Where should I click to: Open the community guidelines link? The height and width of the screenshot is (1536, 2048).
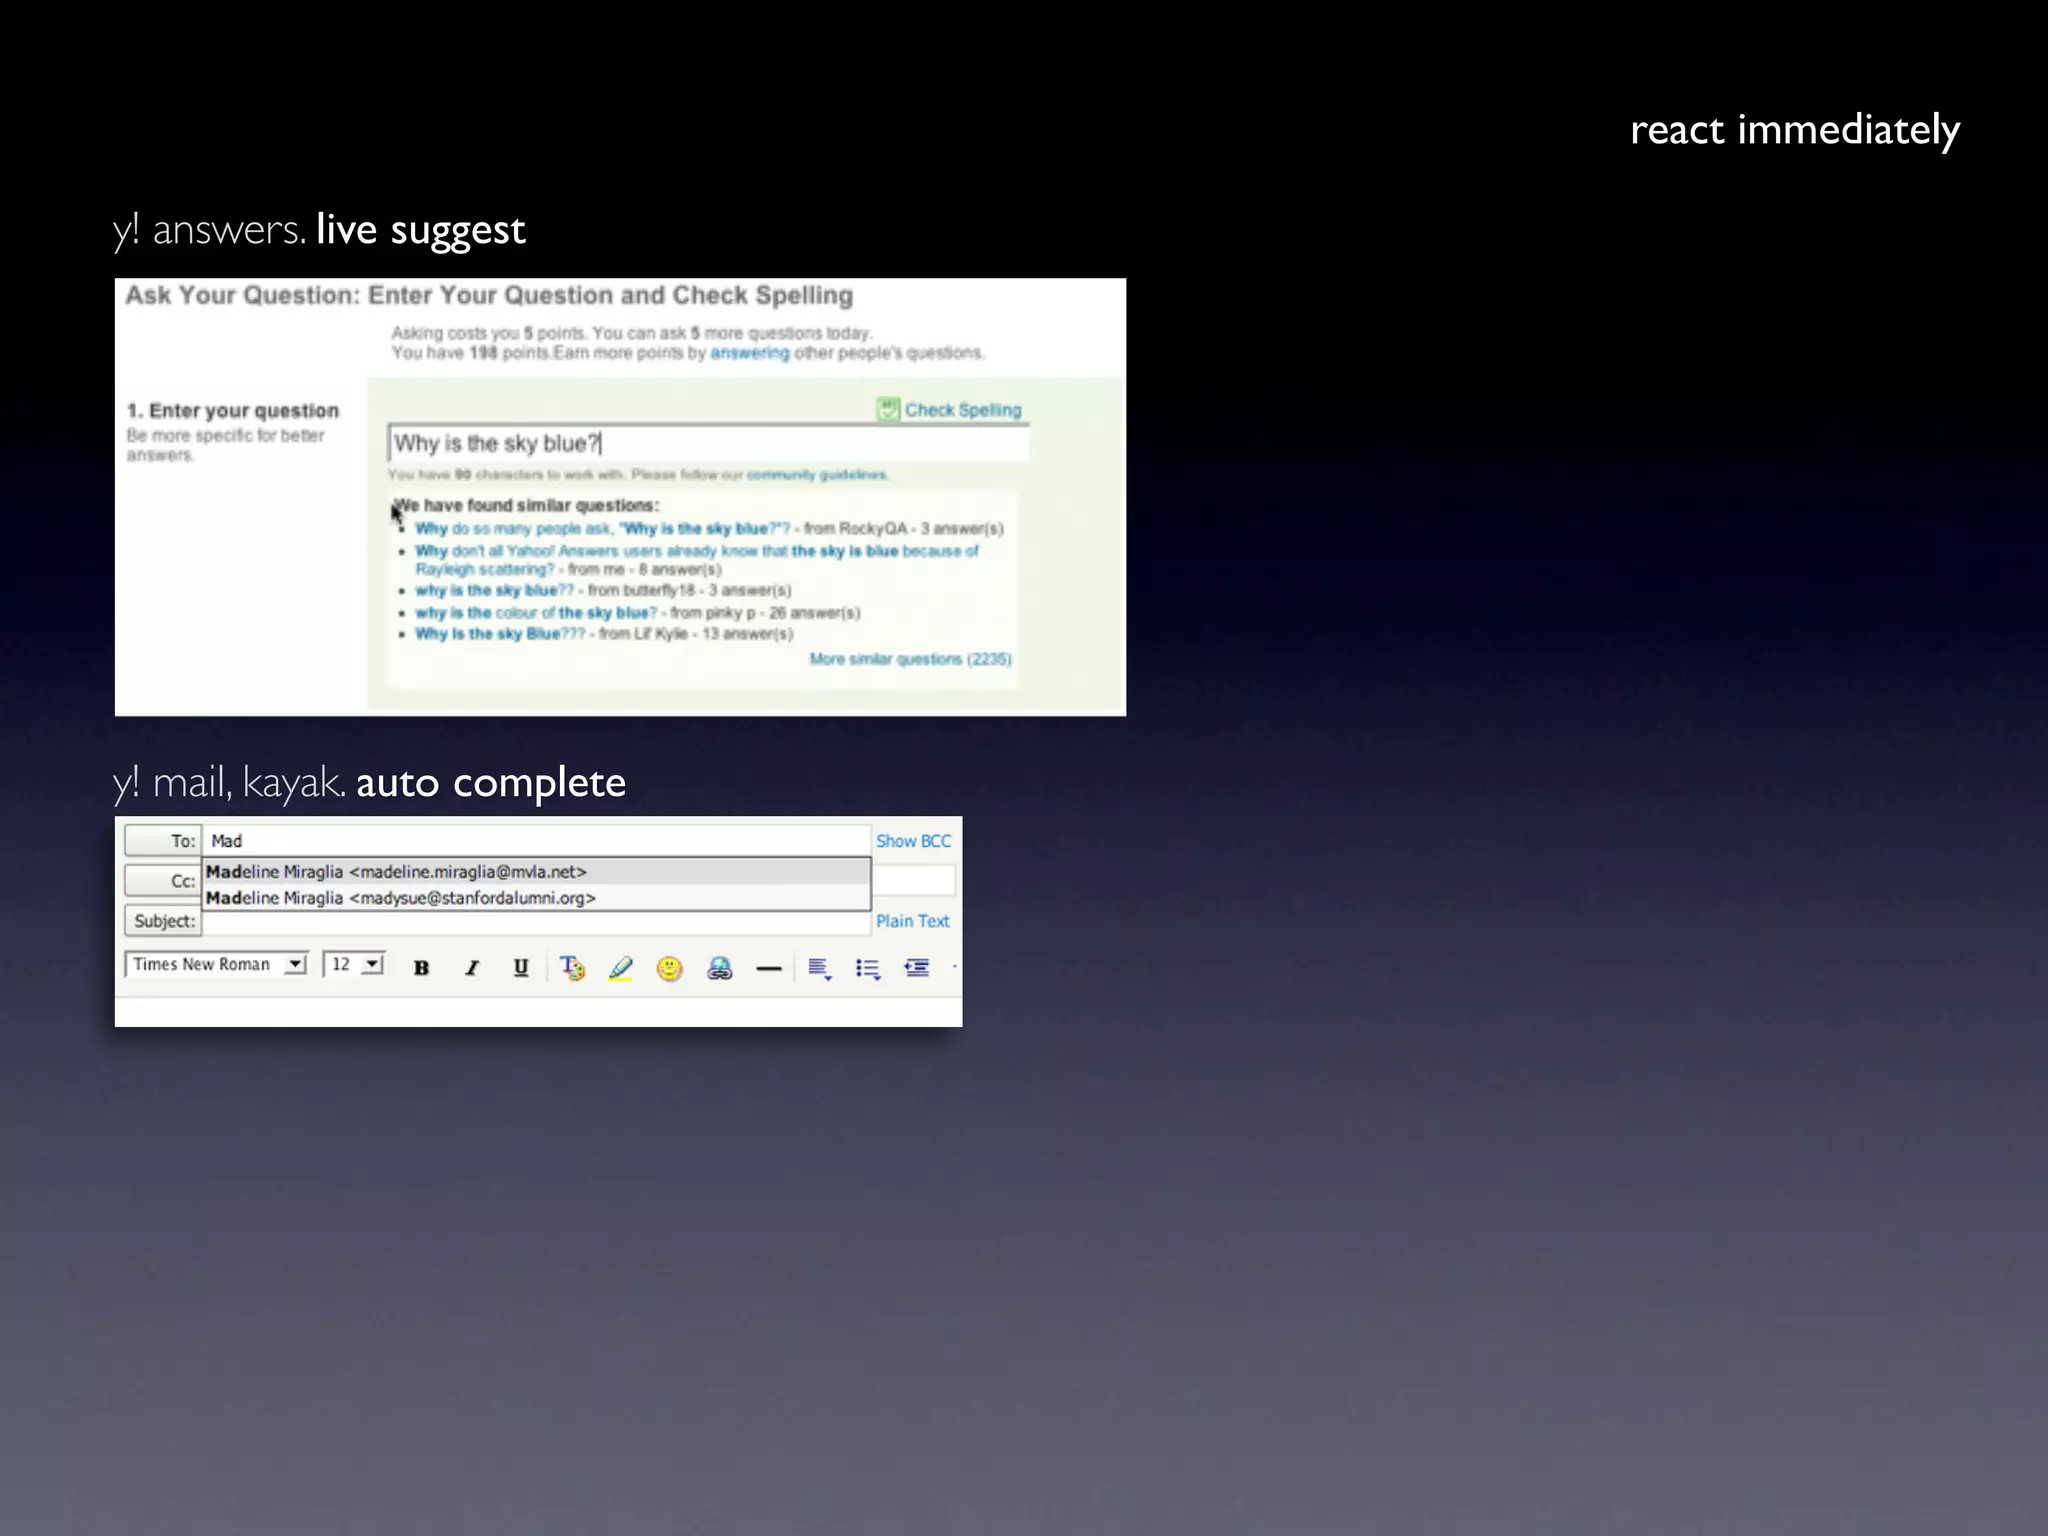(x=817, y=474)
